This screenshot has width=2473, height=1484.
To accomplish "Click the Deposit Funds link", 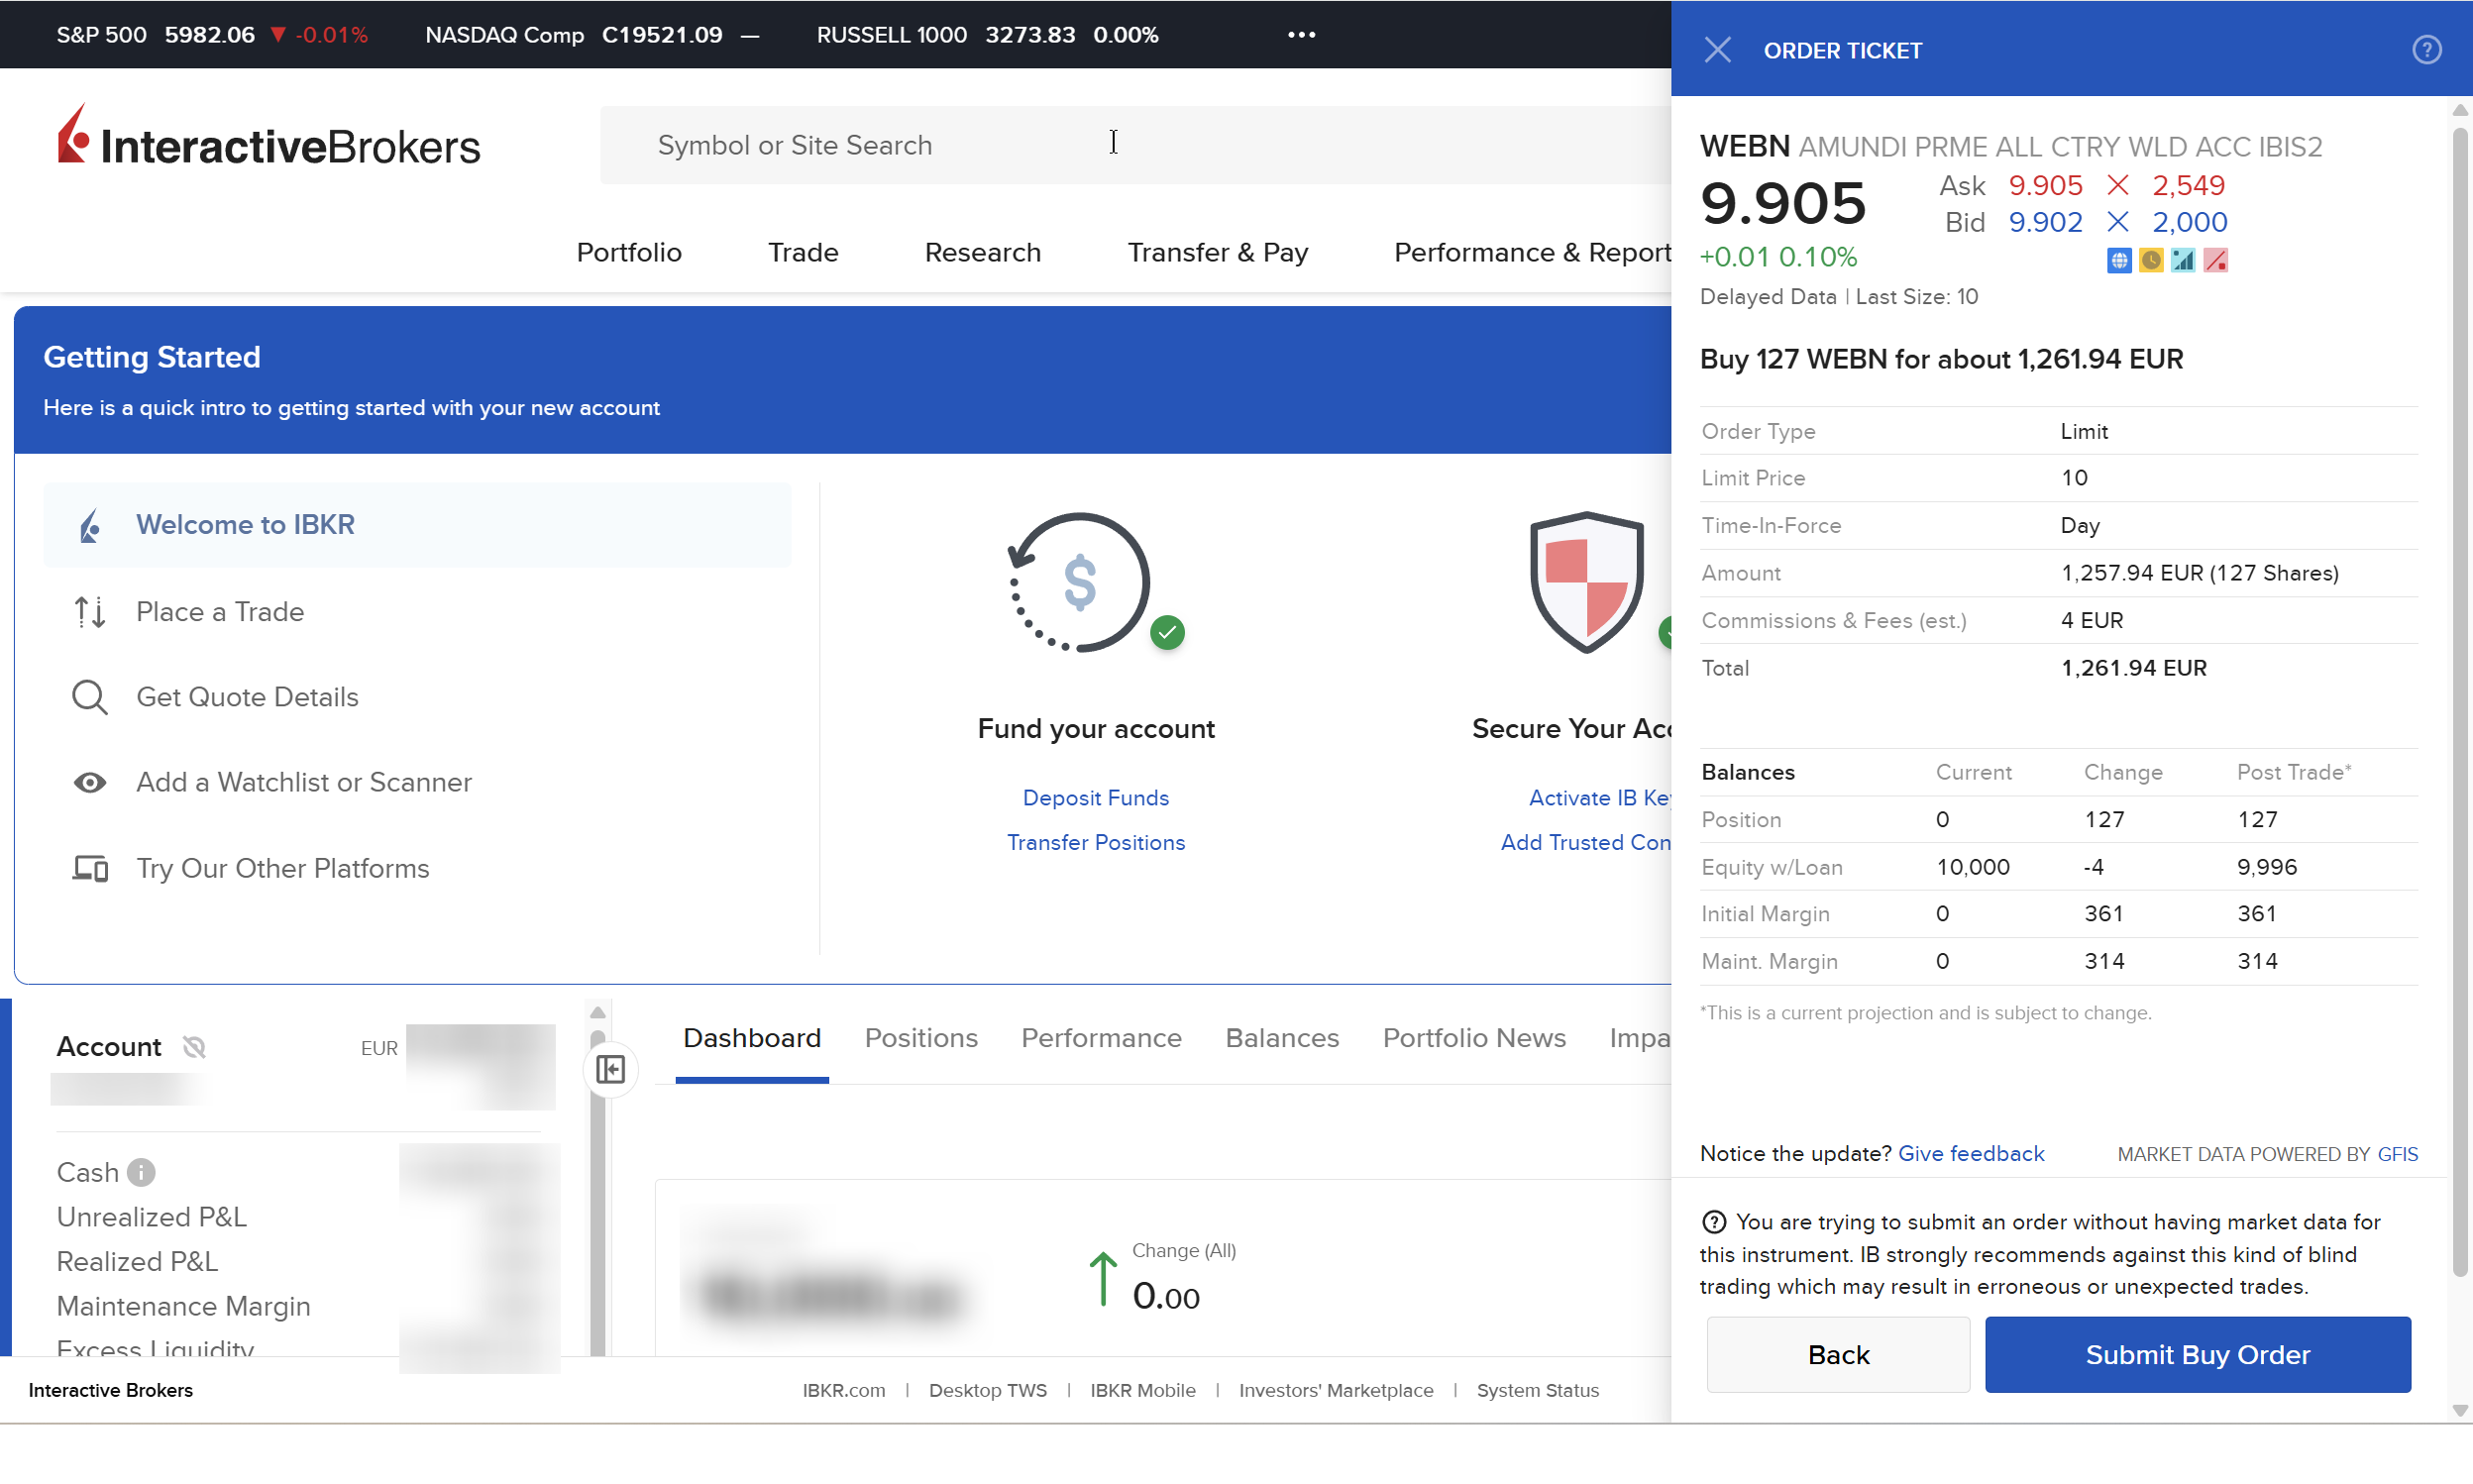I will (x=1095, y=797).
